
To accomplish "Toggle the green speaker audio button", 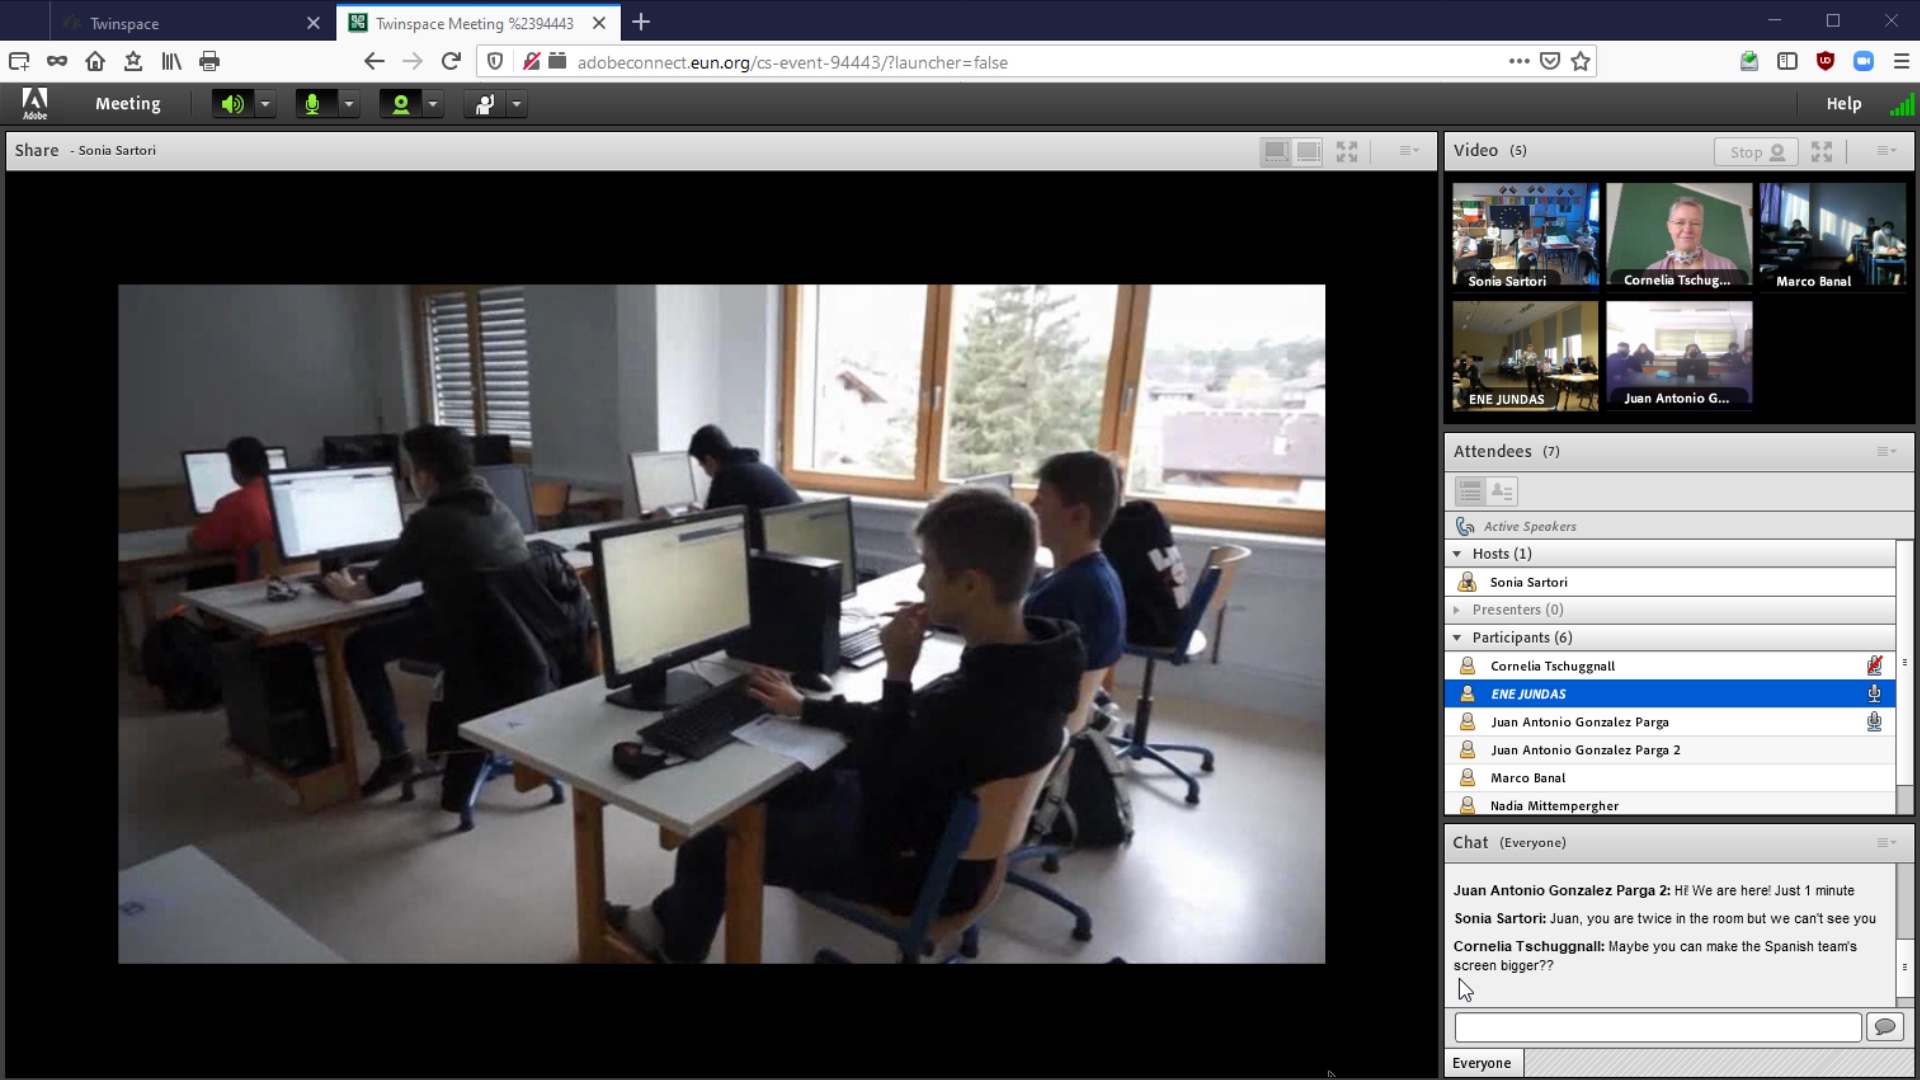I will pos(233,104).
